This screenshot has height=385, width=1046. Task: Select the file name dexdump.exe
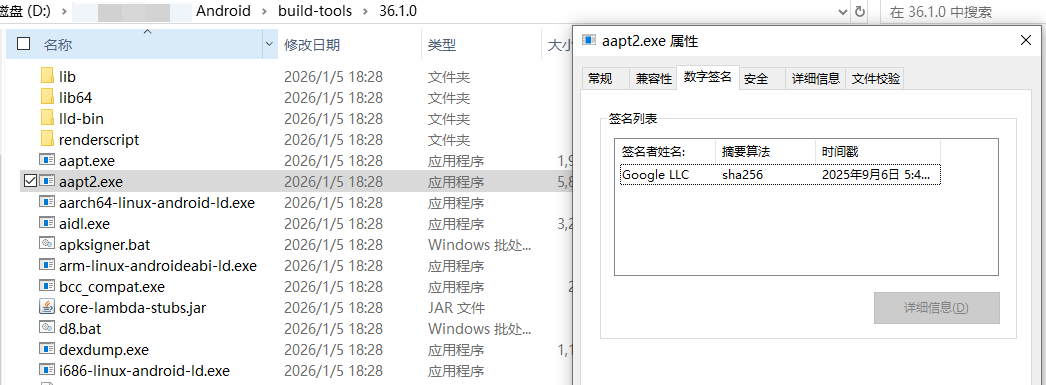pos(104,350)
